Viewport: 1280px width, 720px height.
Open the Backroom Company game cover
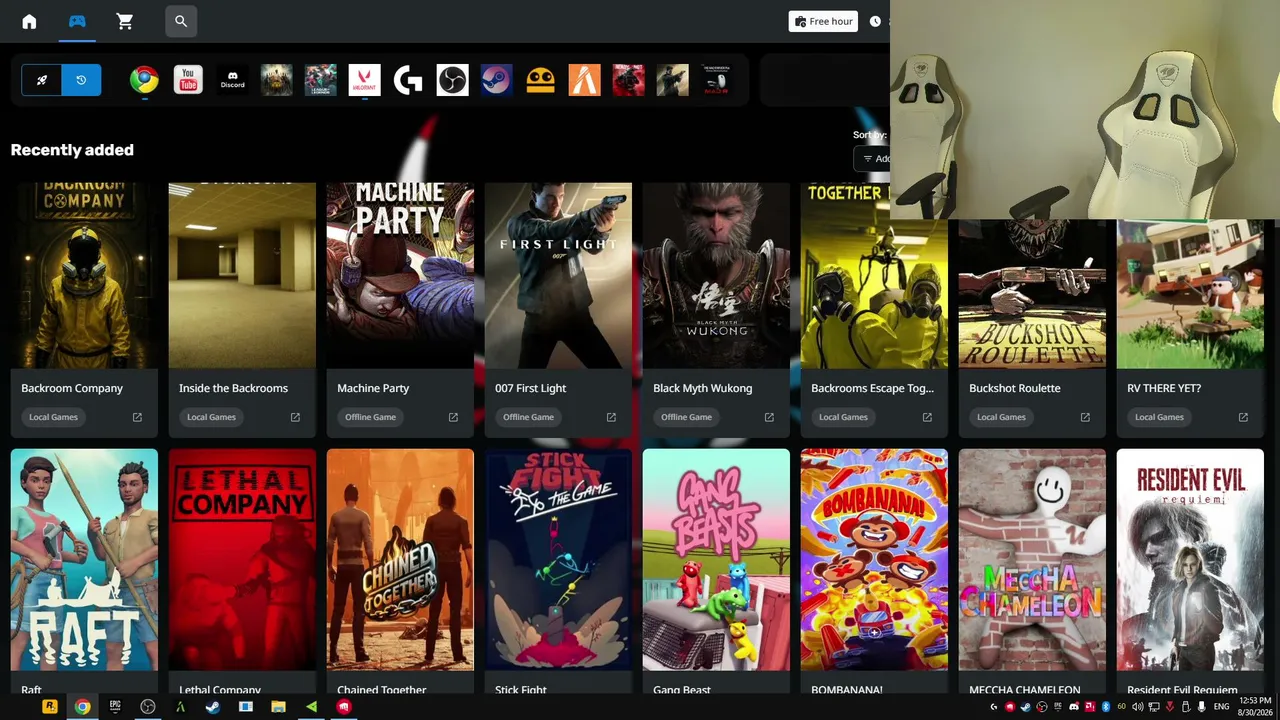tap(84, 276)
